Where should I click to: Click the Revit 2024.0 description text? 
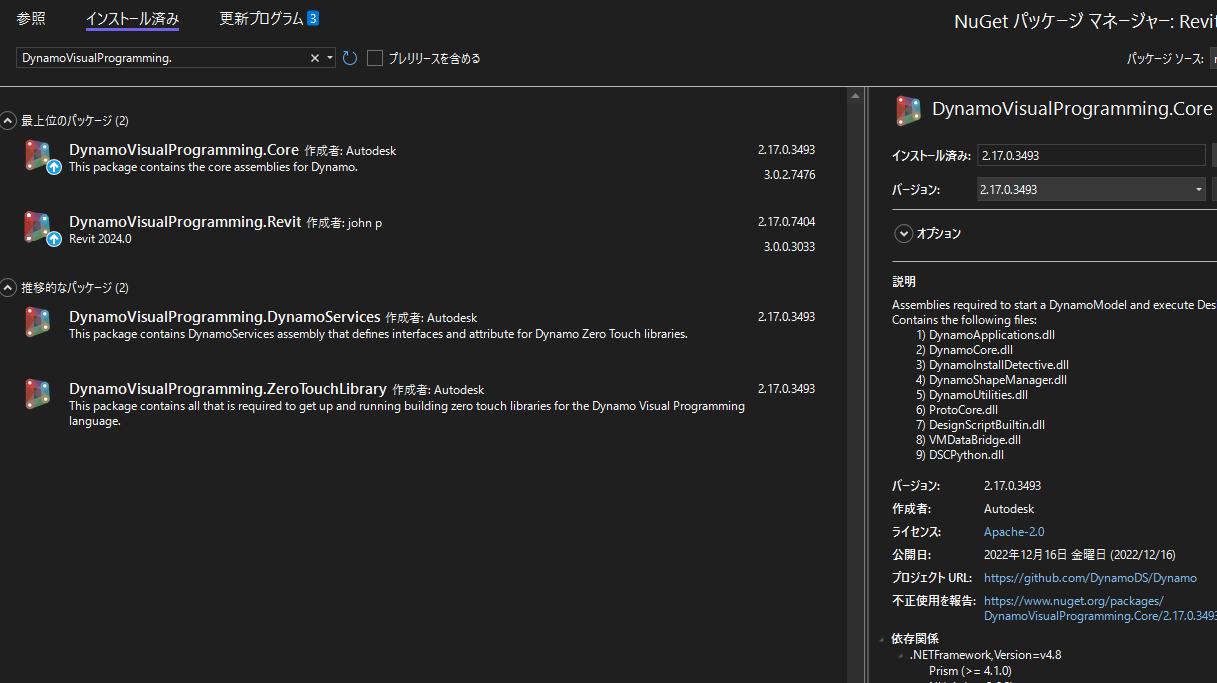pos(100,239)
